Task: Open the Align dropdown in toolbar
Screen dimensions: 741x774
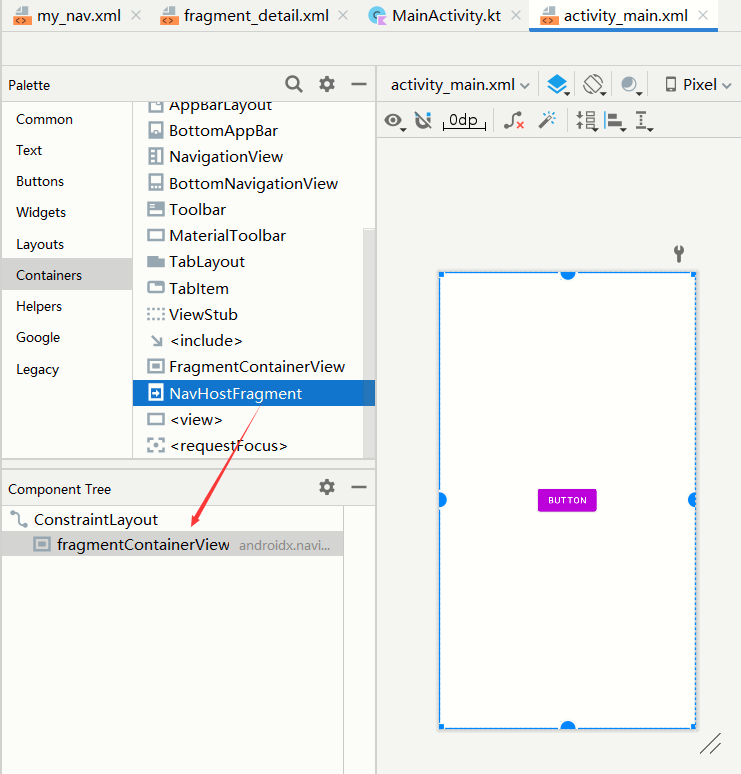Action: tap(616, 121)
